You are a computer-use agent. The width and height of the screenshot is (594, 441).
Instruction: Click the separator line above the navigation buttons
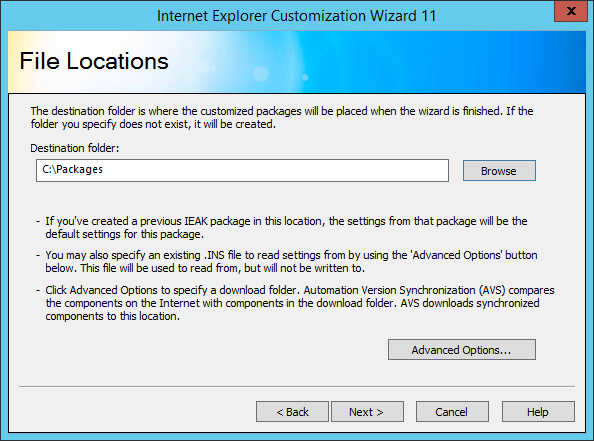pos(297,386)
